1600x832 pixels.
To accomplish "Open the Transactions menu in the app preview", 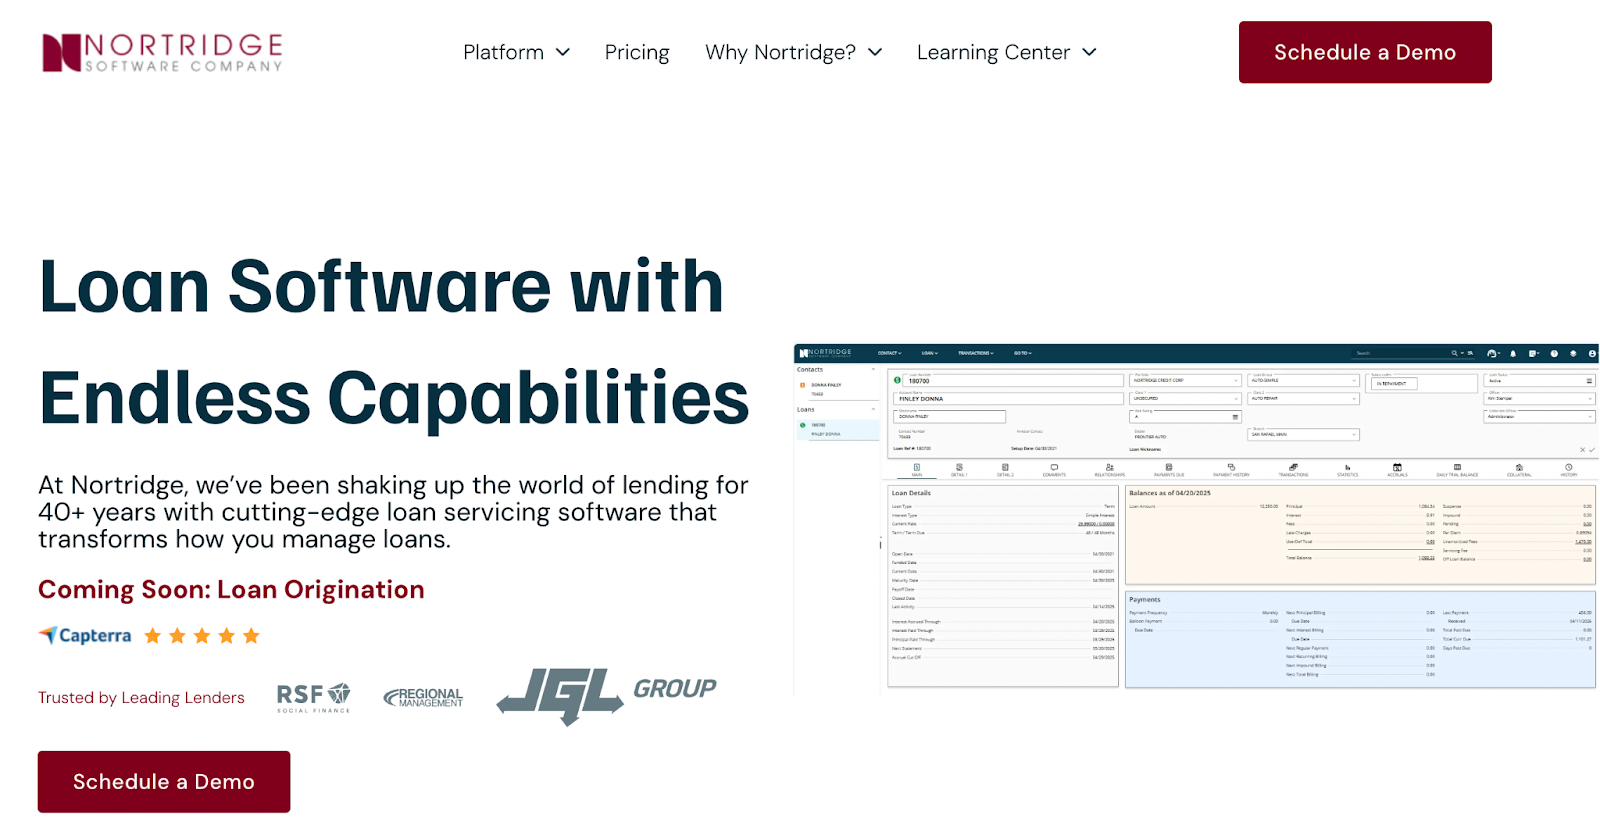I will tap(975, 353).
